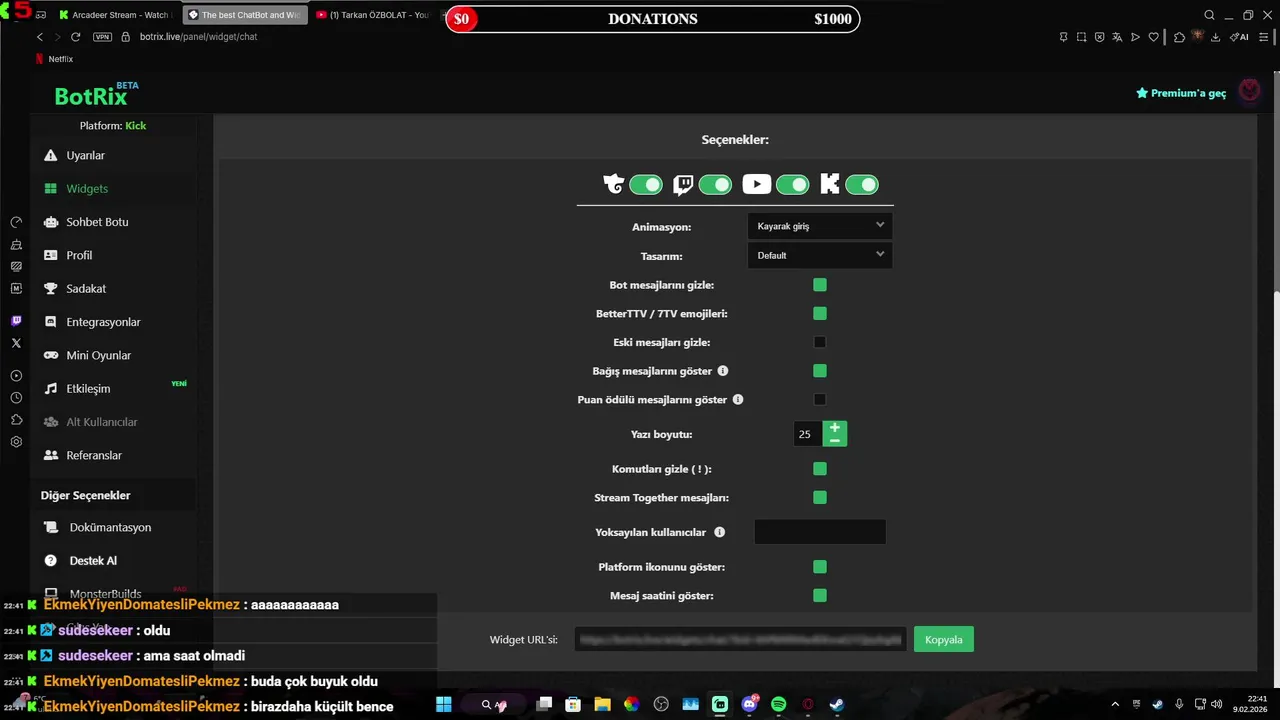Click the VPN badge in address bar
The height and width of the screenshot is (720, 1280).
point(102,37)
